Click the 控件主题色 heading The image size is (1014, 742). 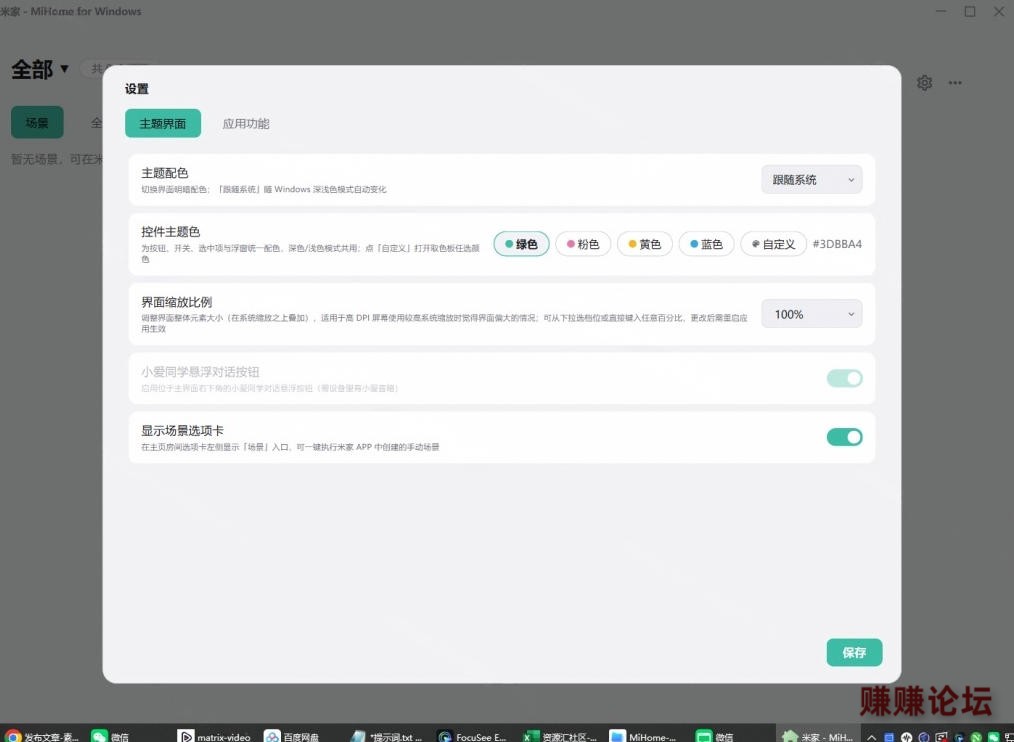(x=171, y=232)
